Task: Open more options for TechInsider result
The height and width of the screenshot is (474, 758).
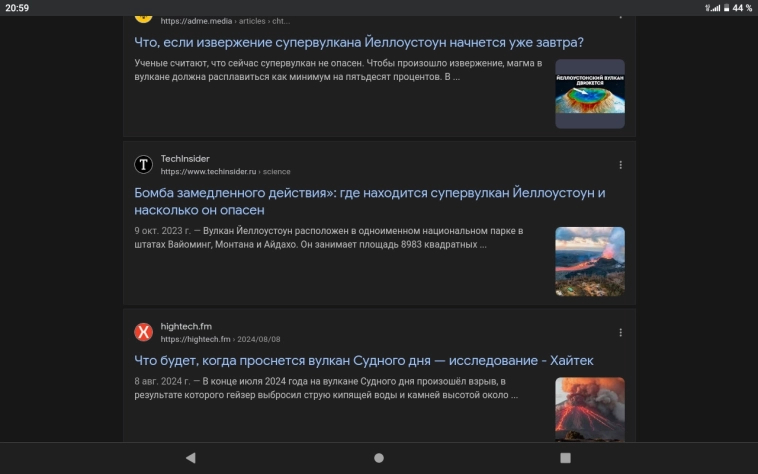Action: [x=620, y=165]
